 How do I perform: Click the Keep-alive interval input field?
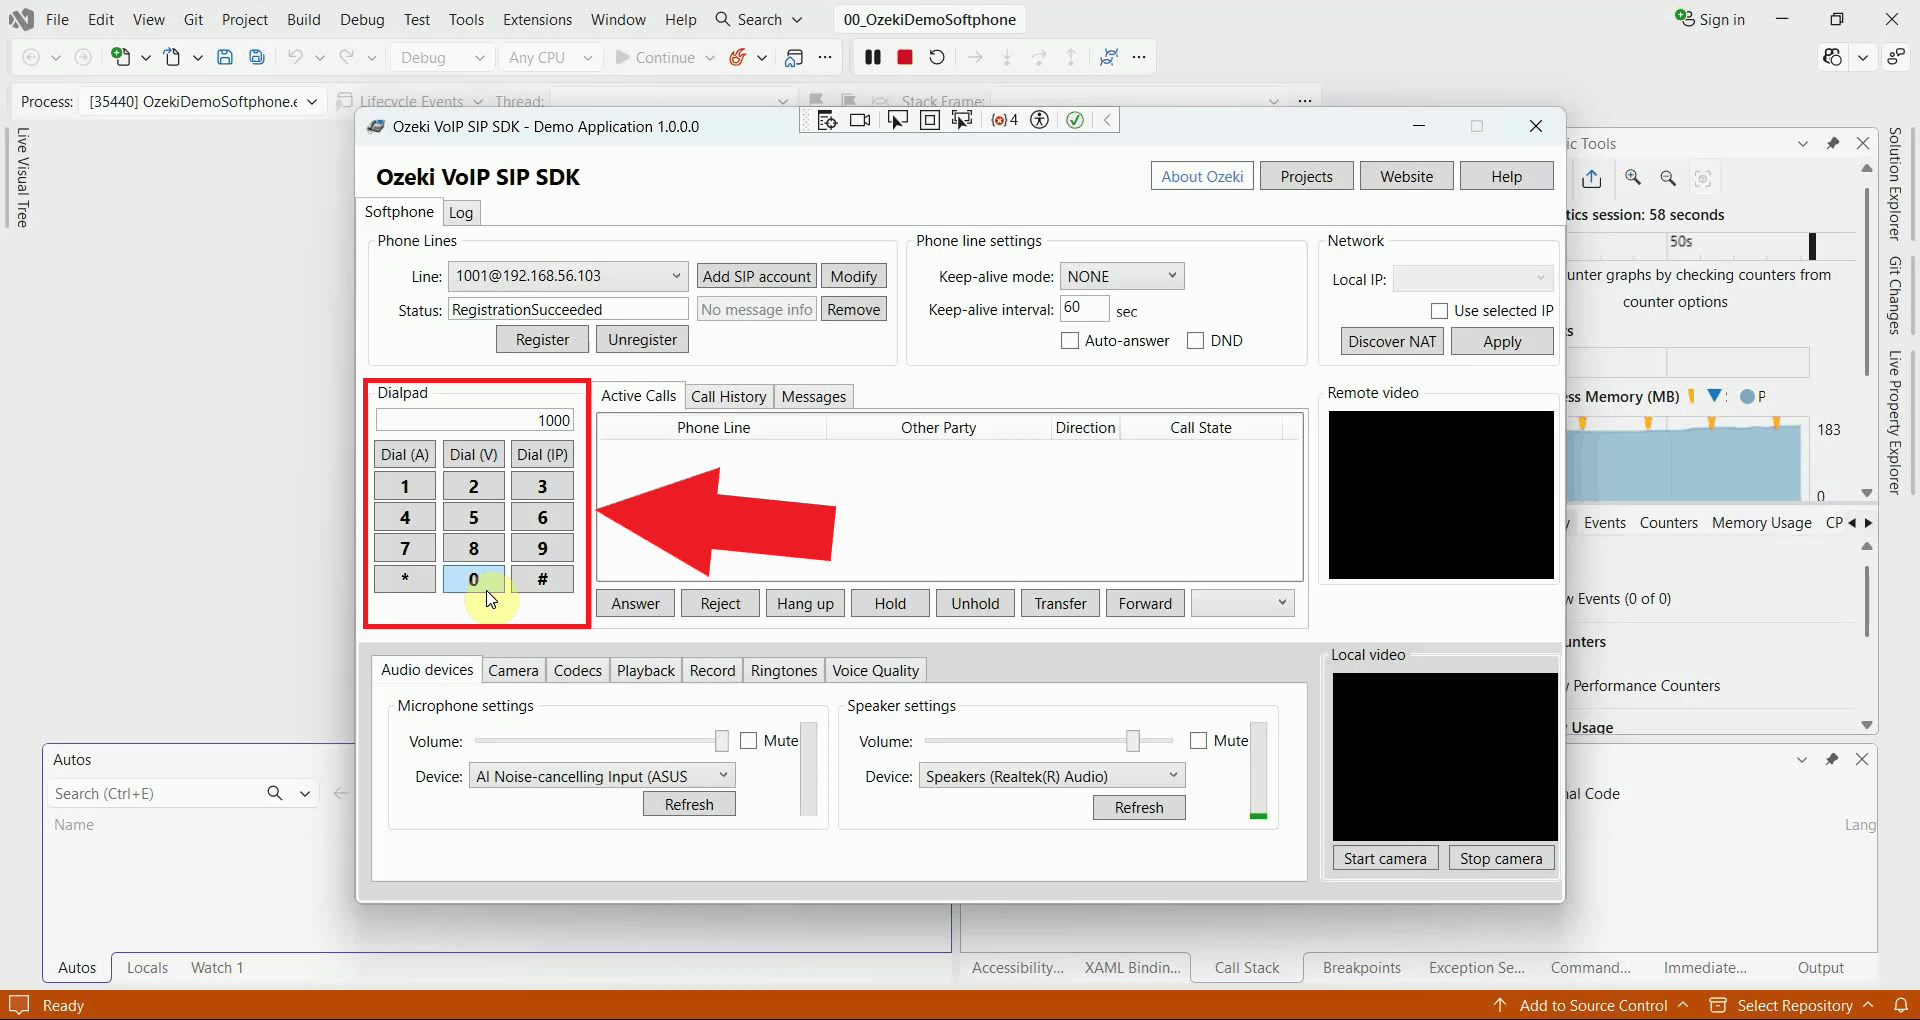pos(1085,308)
